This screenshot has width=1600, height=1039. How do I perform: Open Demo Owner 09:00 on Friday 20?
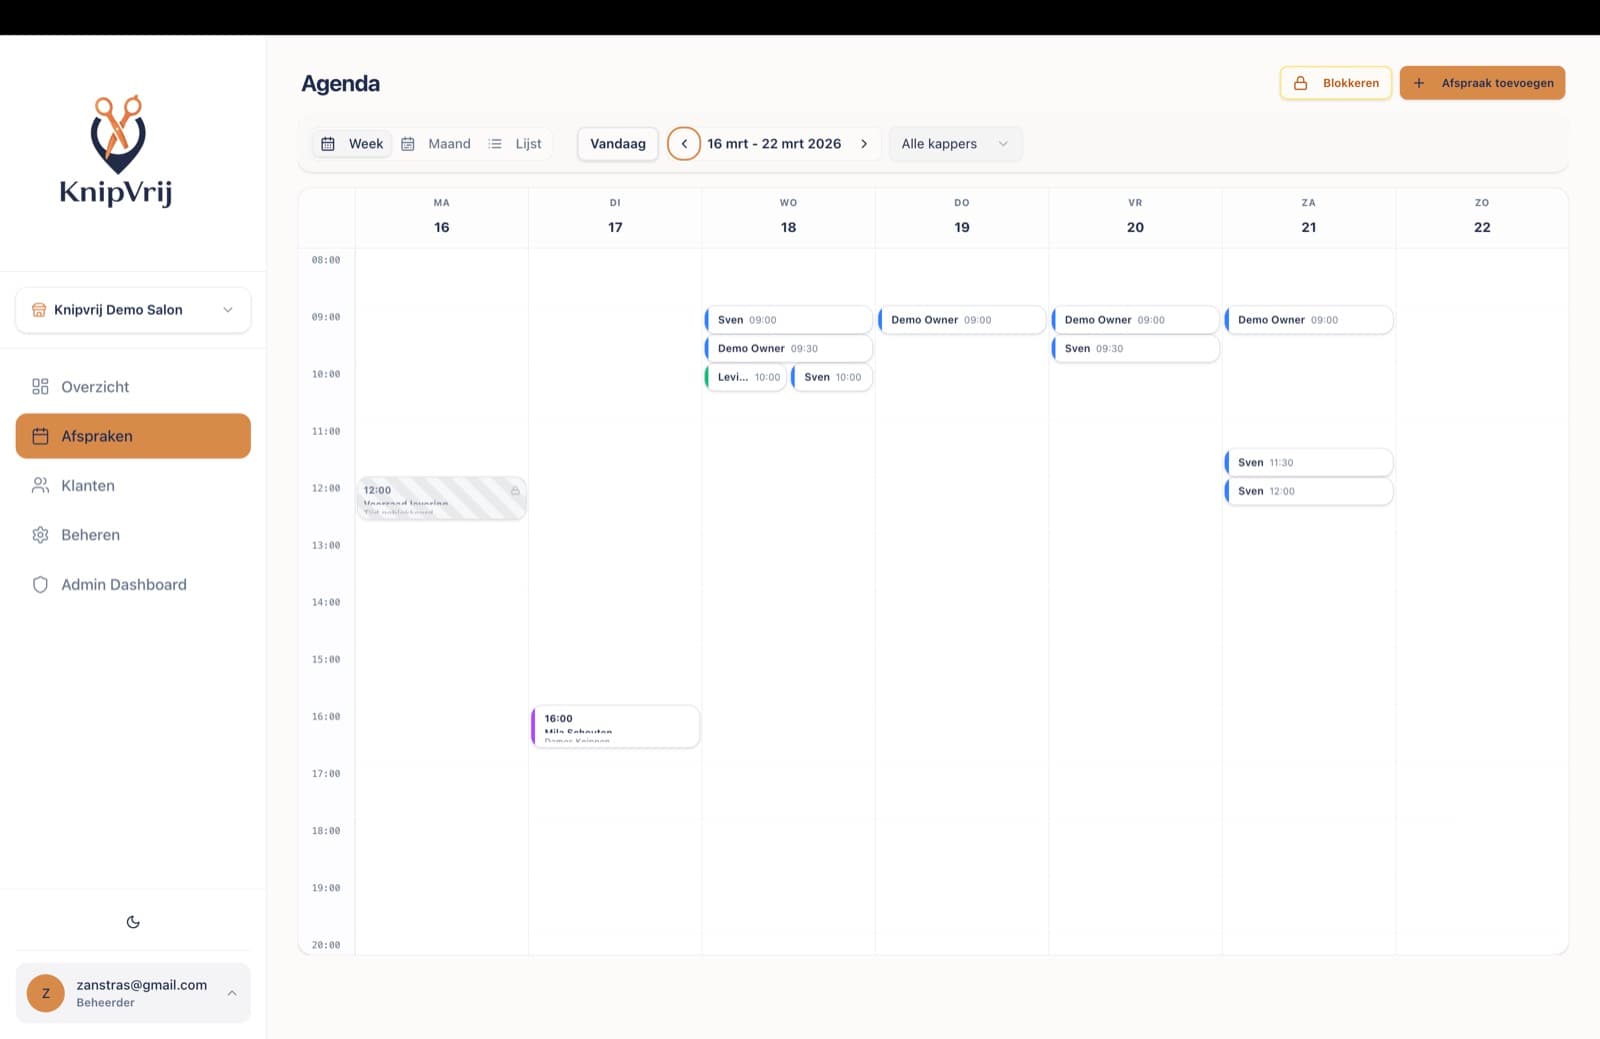coord(1135,320)
